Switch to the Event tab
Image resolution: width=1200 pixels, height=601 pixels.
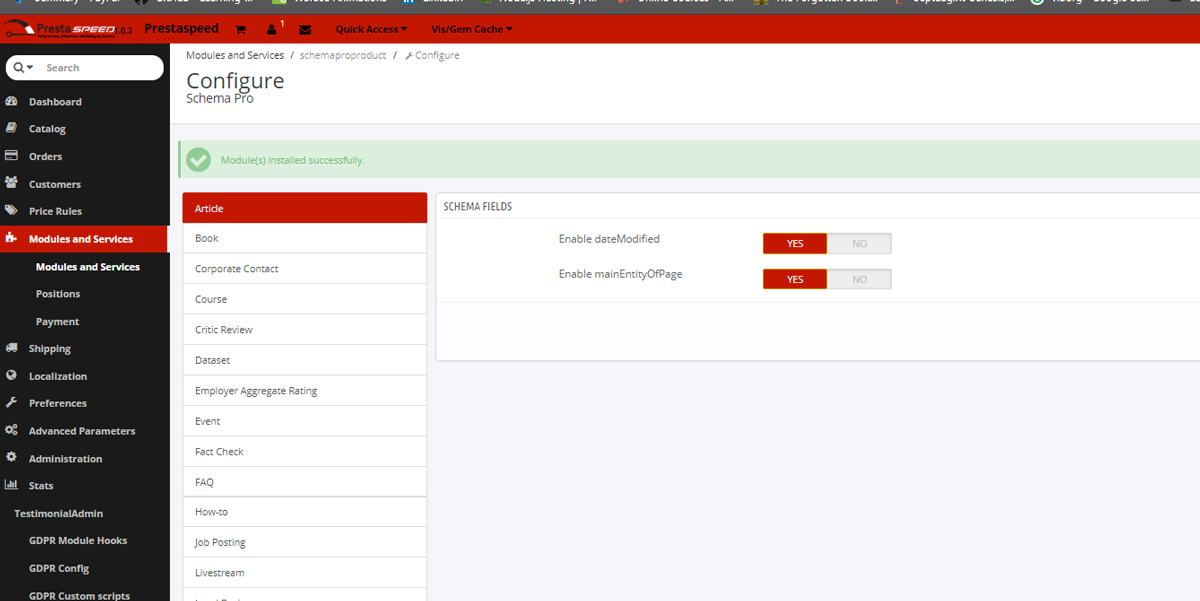[305, 421]
